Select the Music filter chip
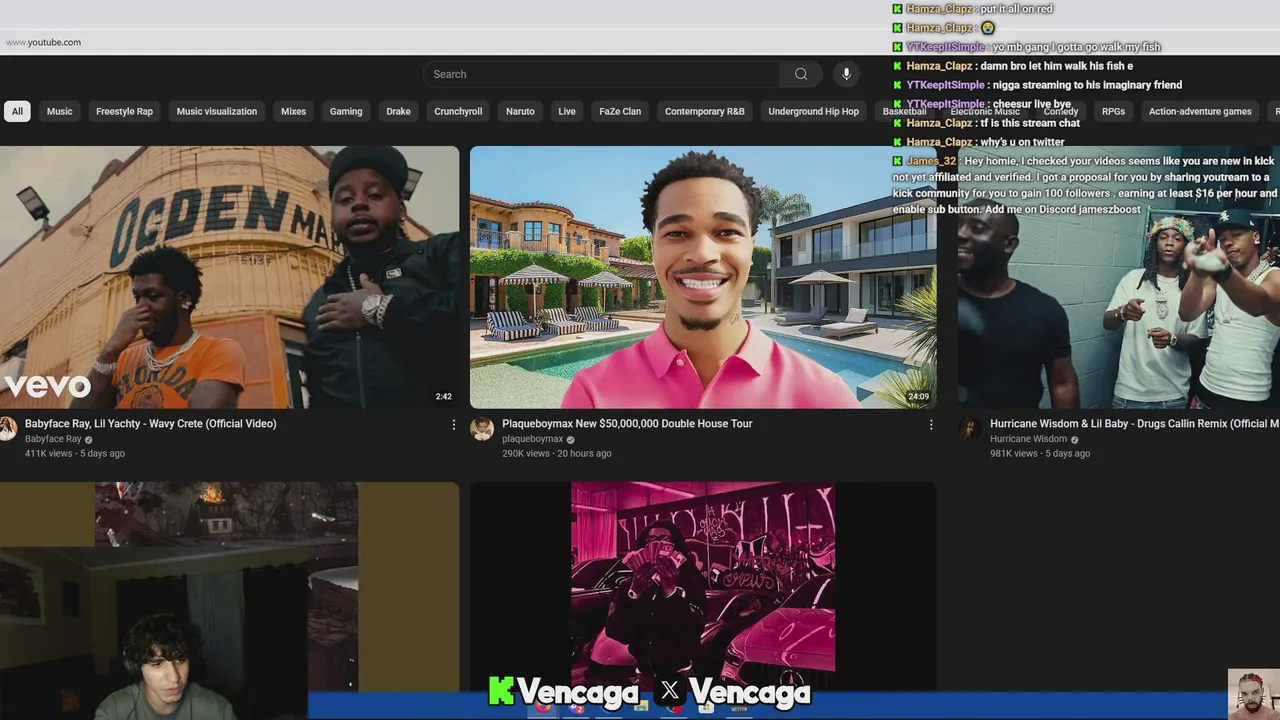1280x720 pixels. (x=60, y=112)
